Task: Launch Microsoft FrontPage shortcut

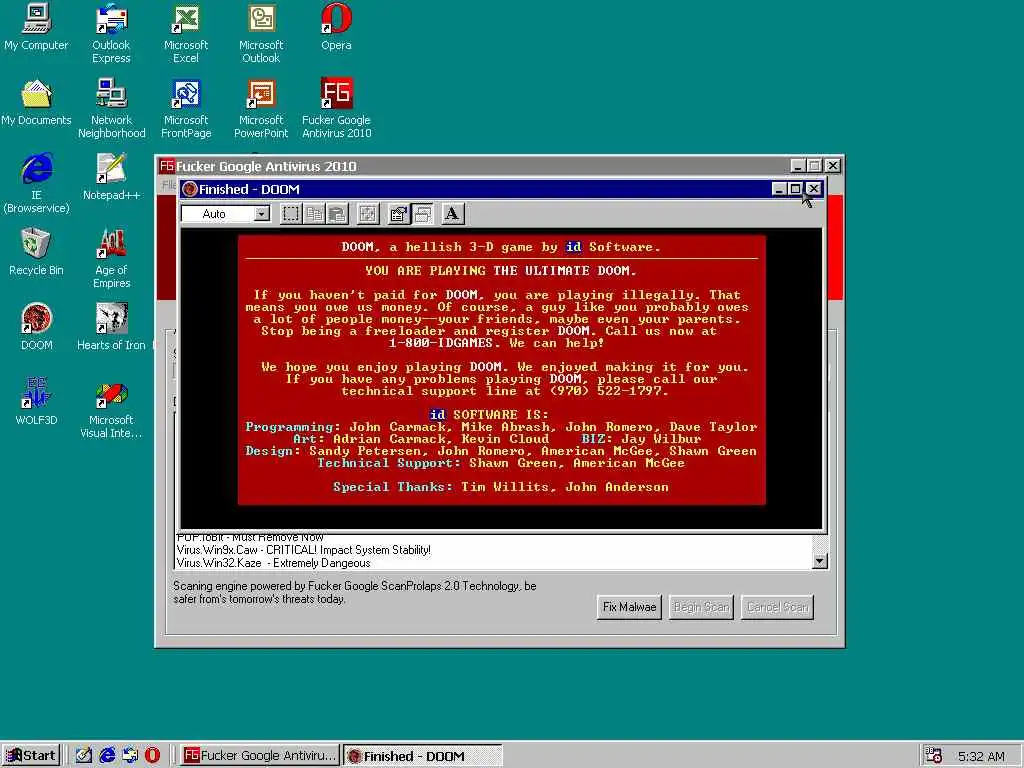Action: (185, 108)
